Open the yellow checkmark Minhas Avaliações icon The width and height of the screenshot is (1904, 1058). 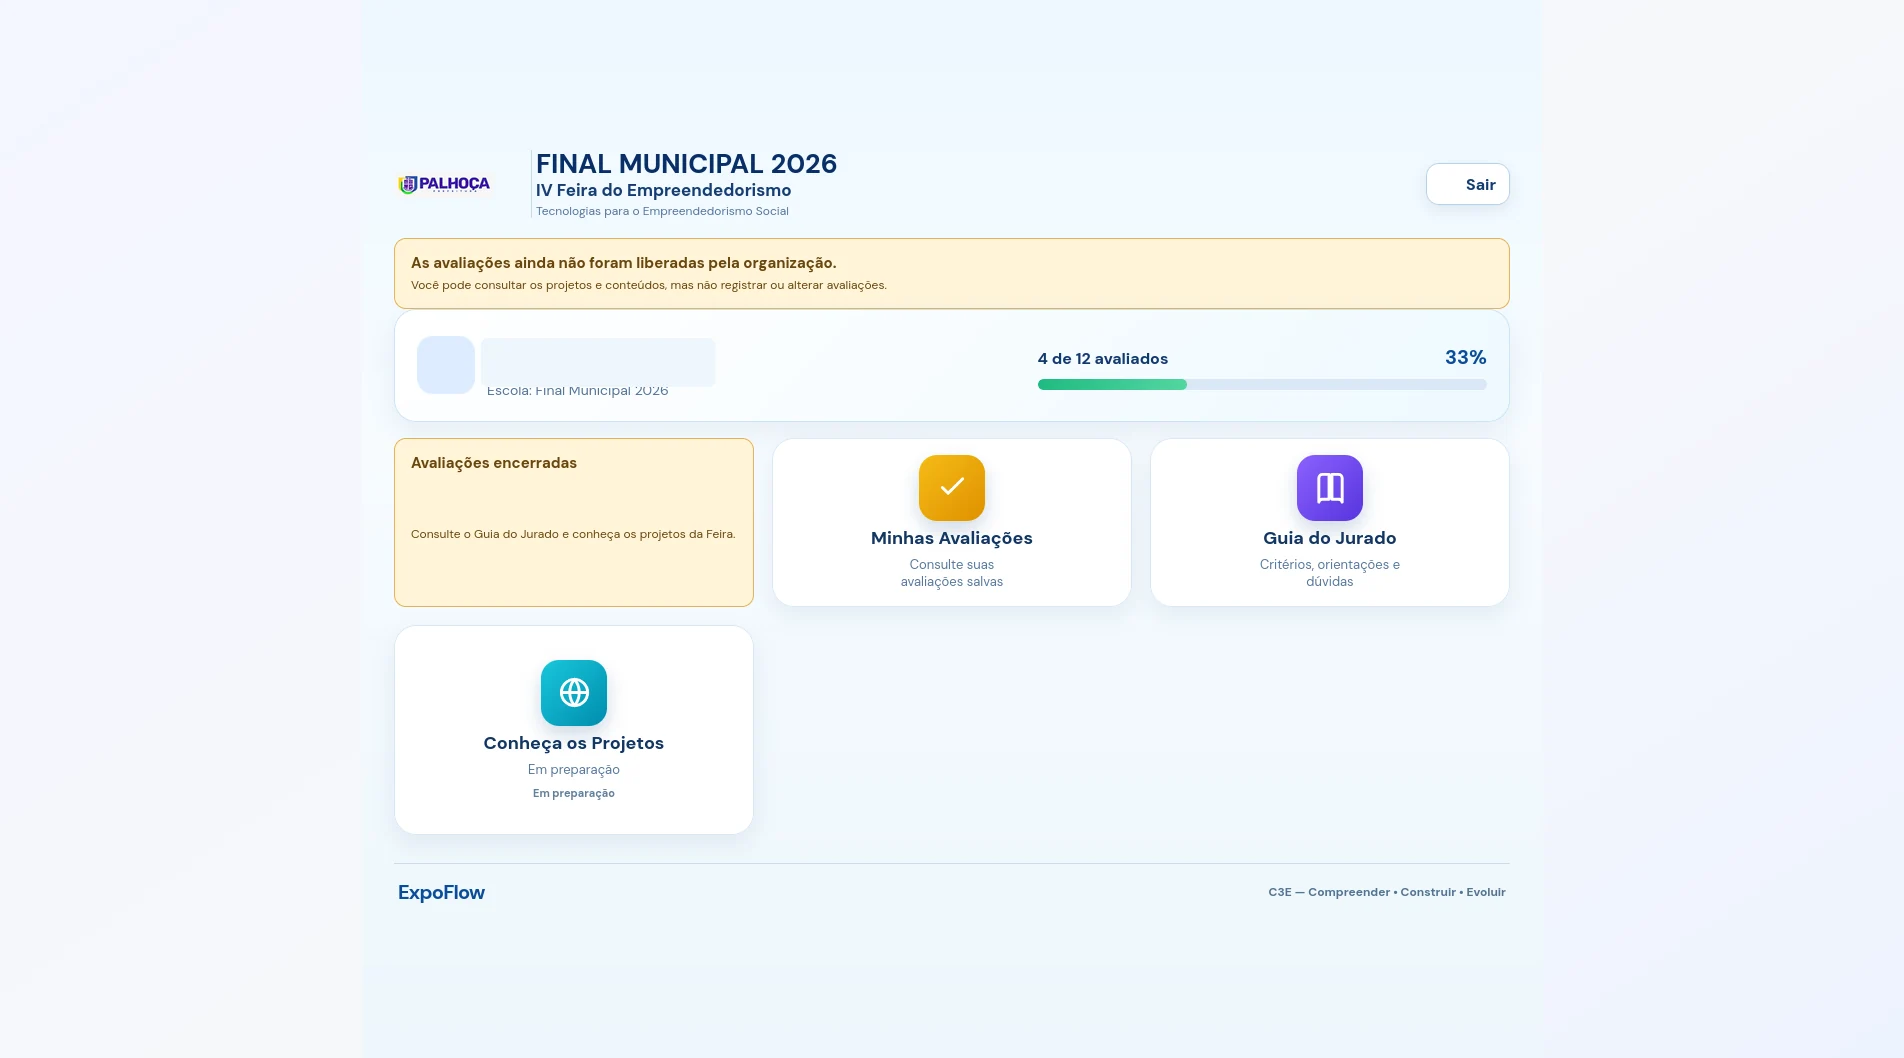(x=952, y=488)
